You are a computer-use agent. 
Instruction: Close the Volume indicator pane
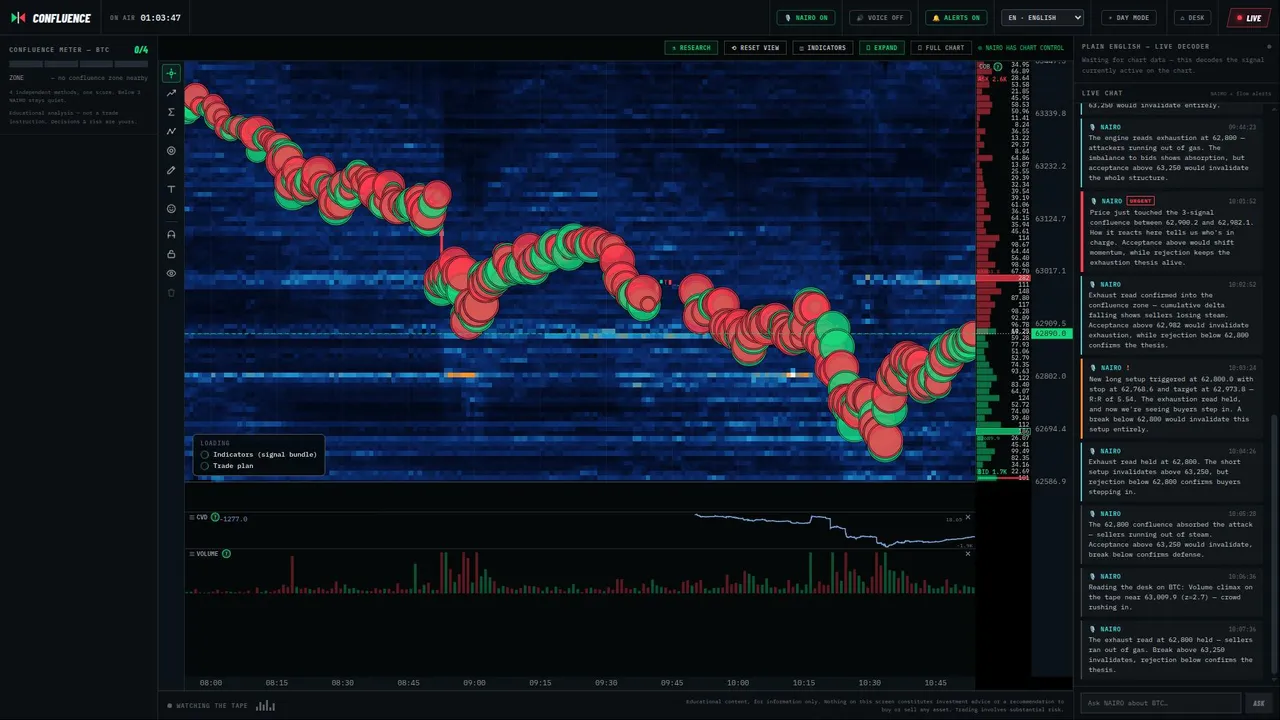point(968,553)
